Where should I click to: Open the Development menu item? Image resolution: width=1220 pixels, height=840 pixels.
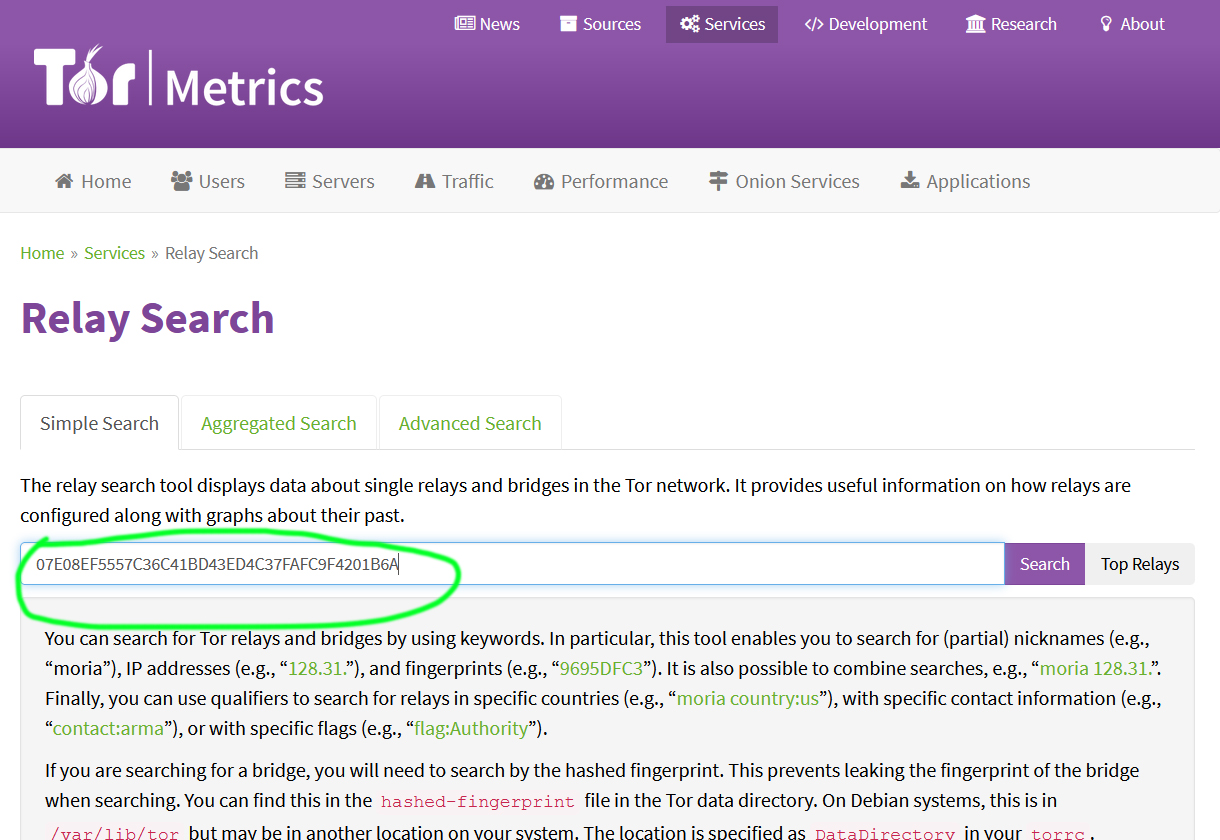(866, 24)
